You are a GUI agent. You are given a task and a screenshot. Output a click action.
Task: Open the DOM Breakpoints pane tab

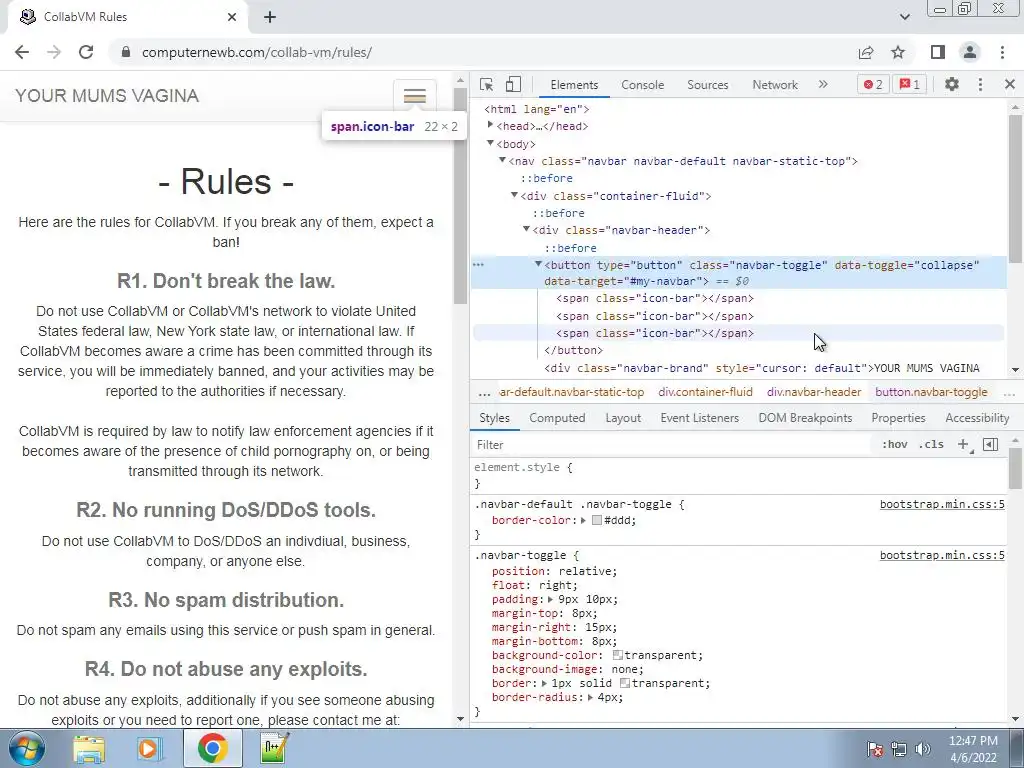pos(805,418)
